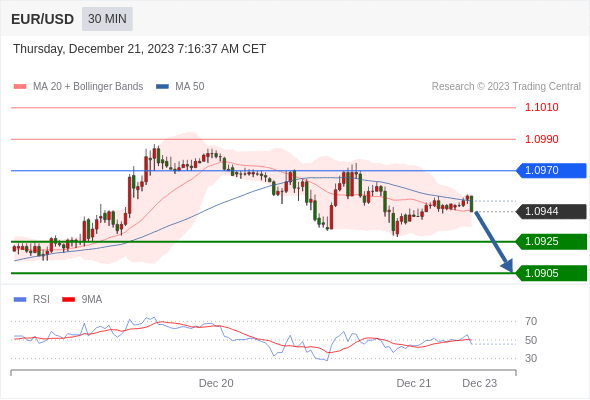Click the Dec 23 date axis label

coord(479,383)
